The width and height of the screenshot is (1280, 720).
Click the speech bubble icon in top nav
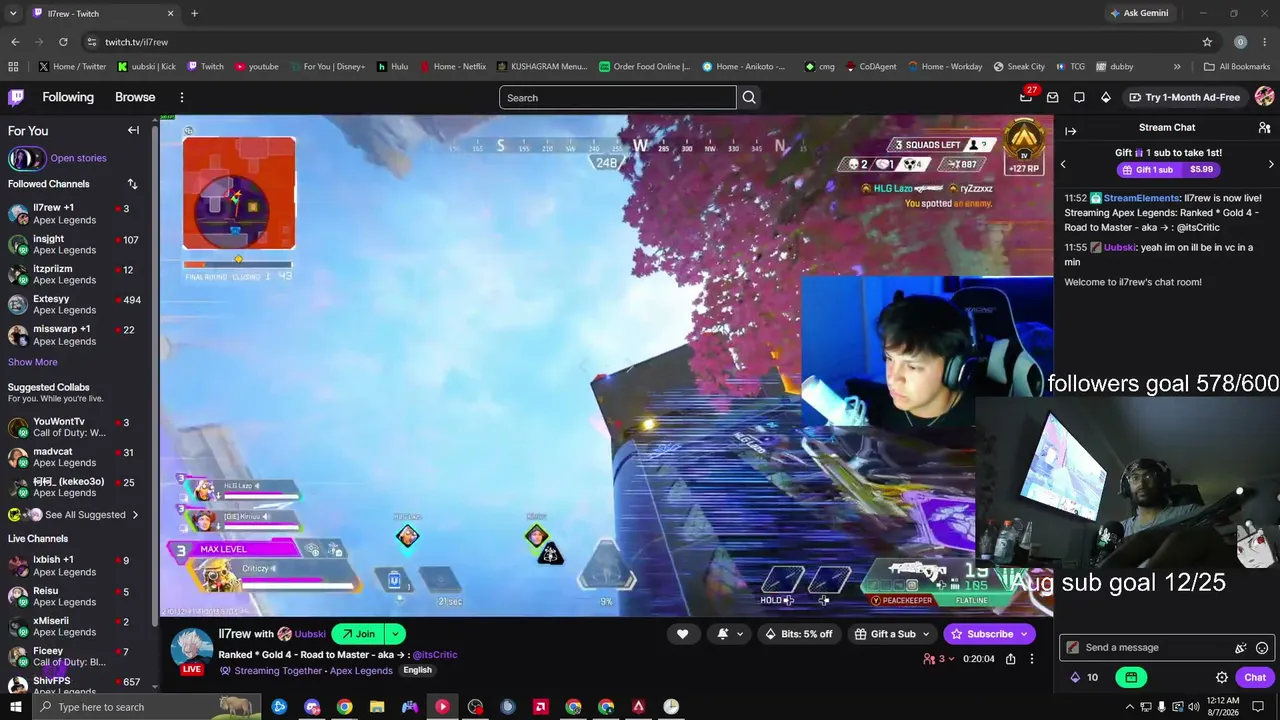pyautogui.click(x=1079, y=97)
